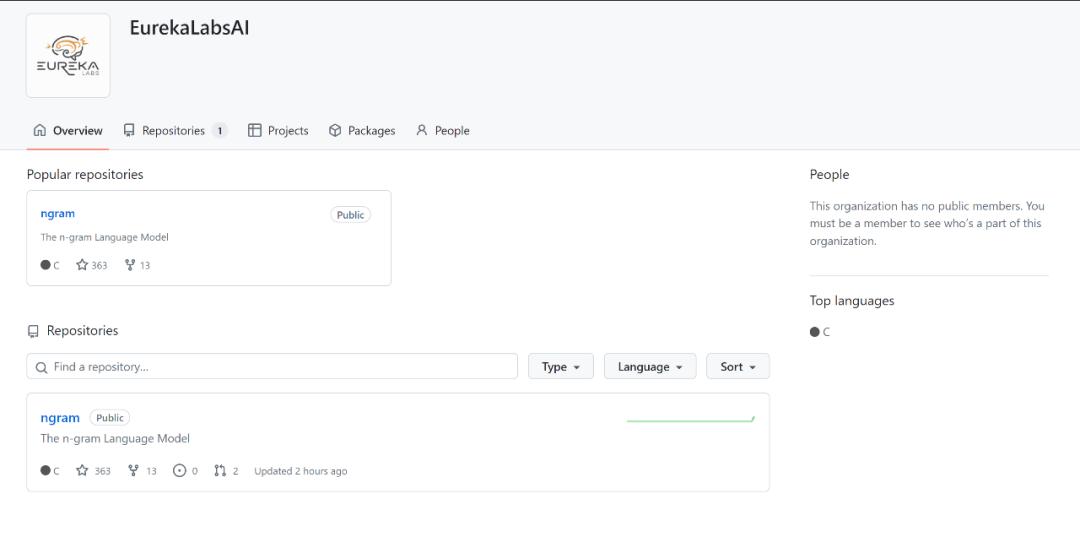Select C under Top languages
1080x537 pixels.
(820, 332)
